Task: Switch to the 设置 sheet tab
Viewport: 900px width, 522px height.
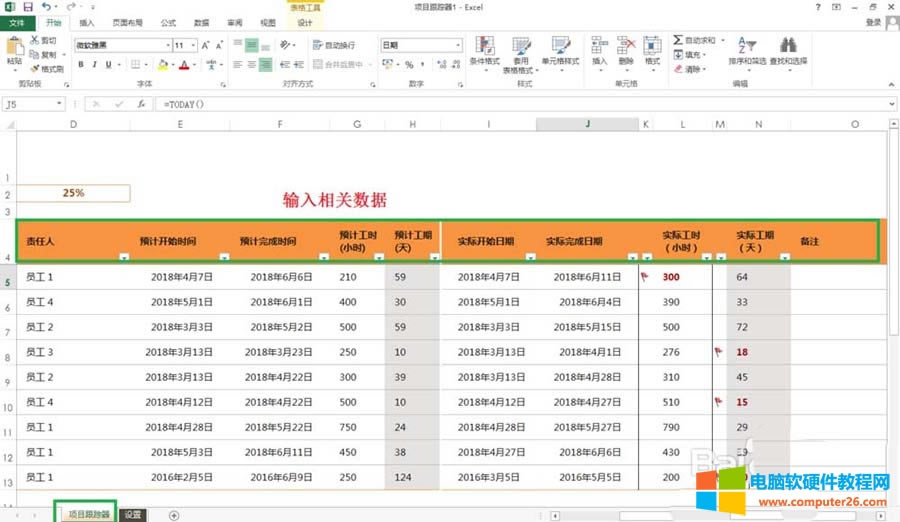Action: [x=133, y=515]
